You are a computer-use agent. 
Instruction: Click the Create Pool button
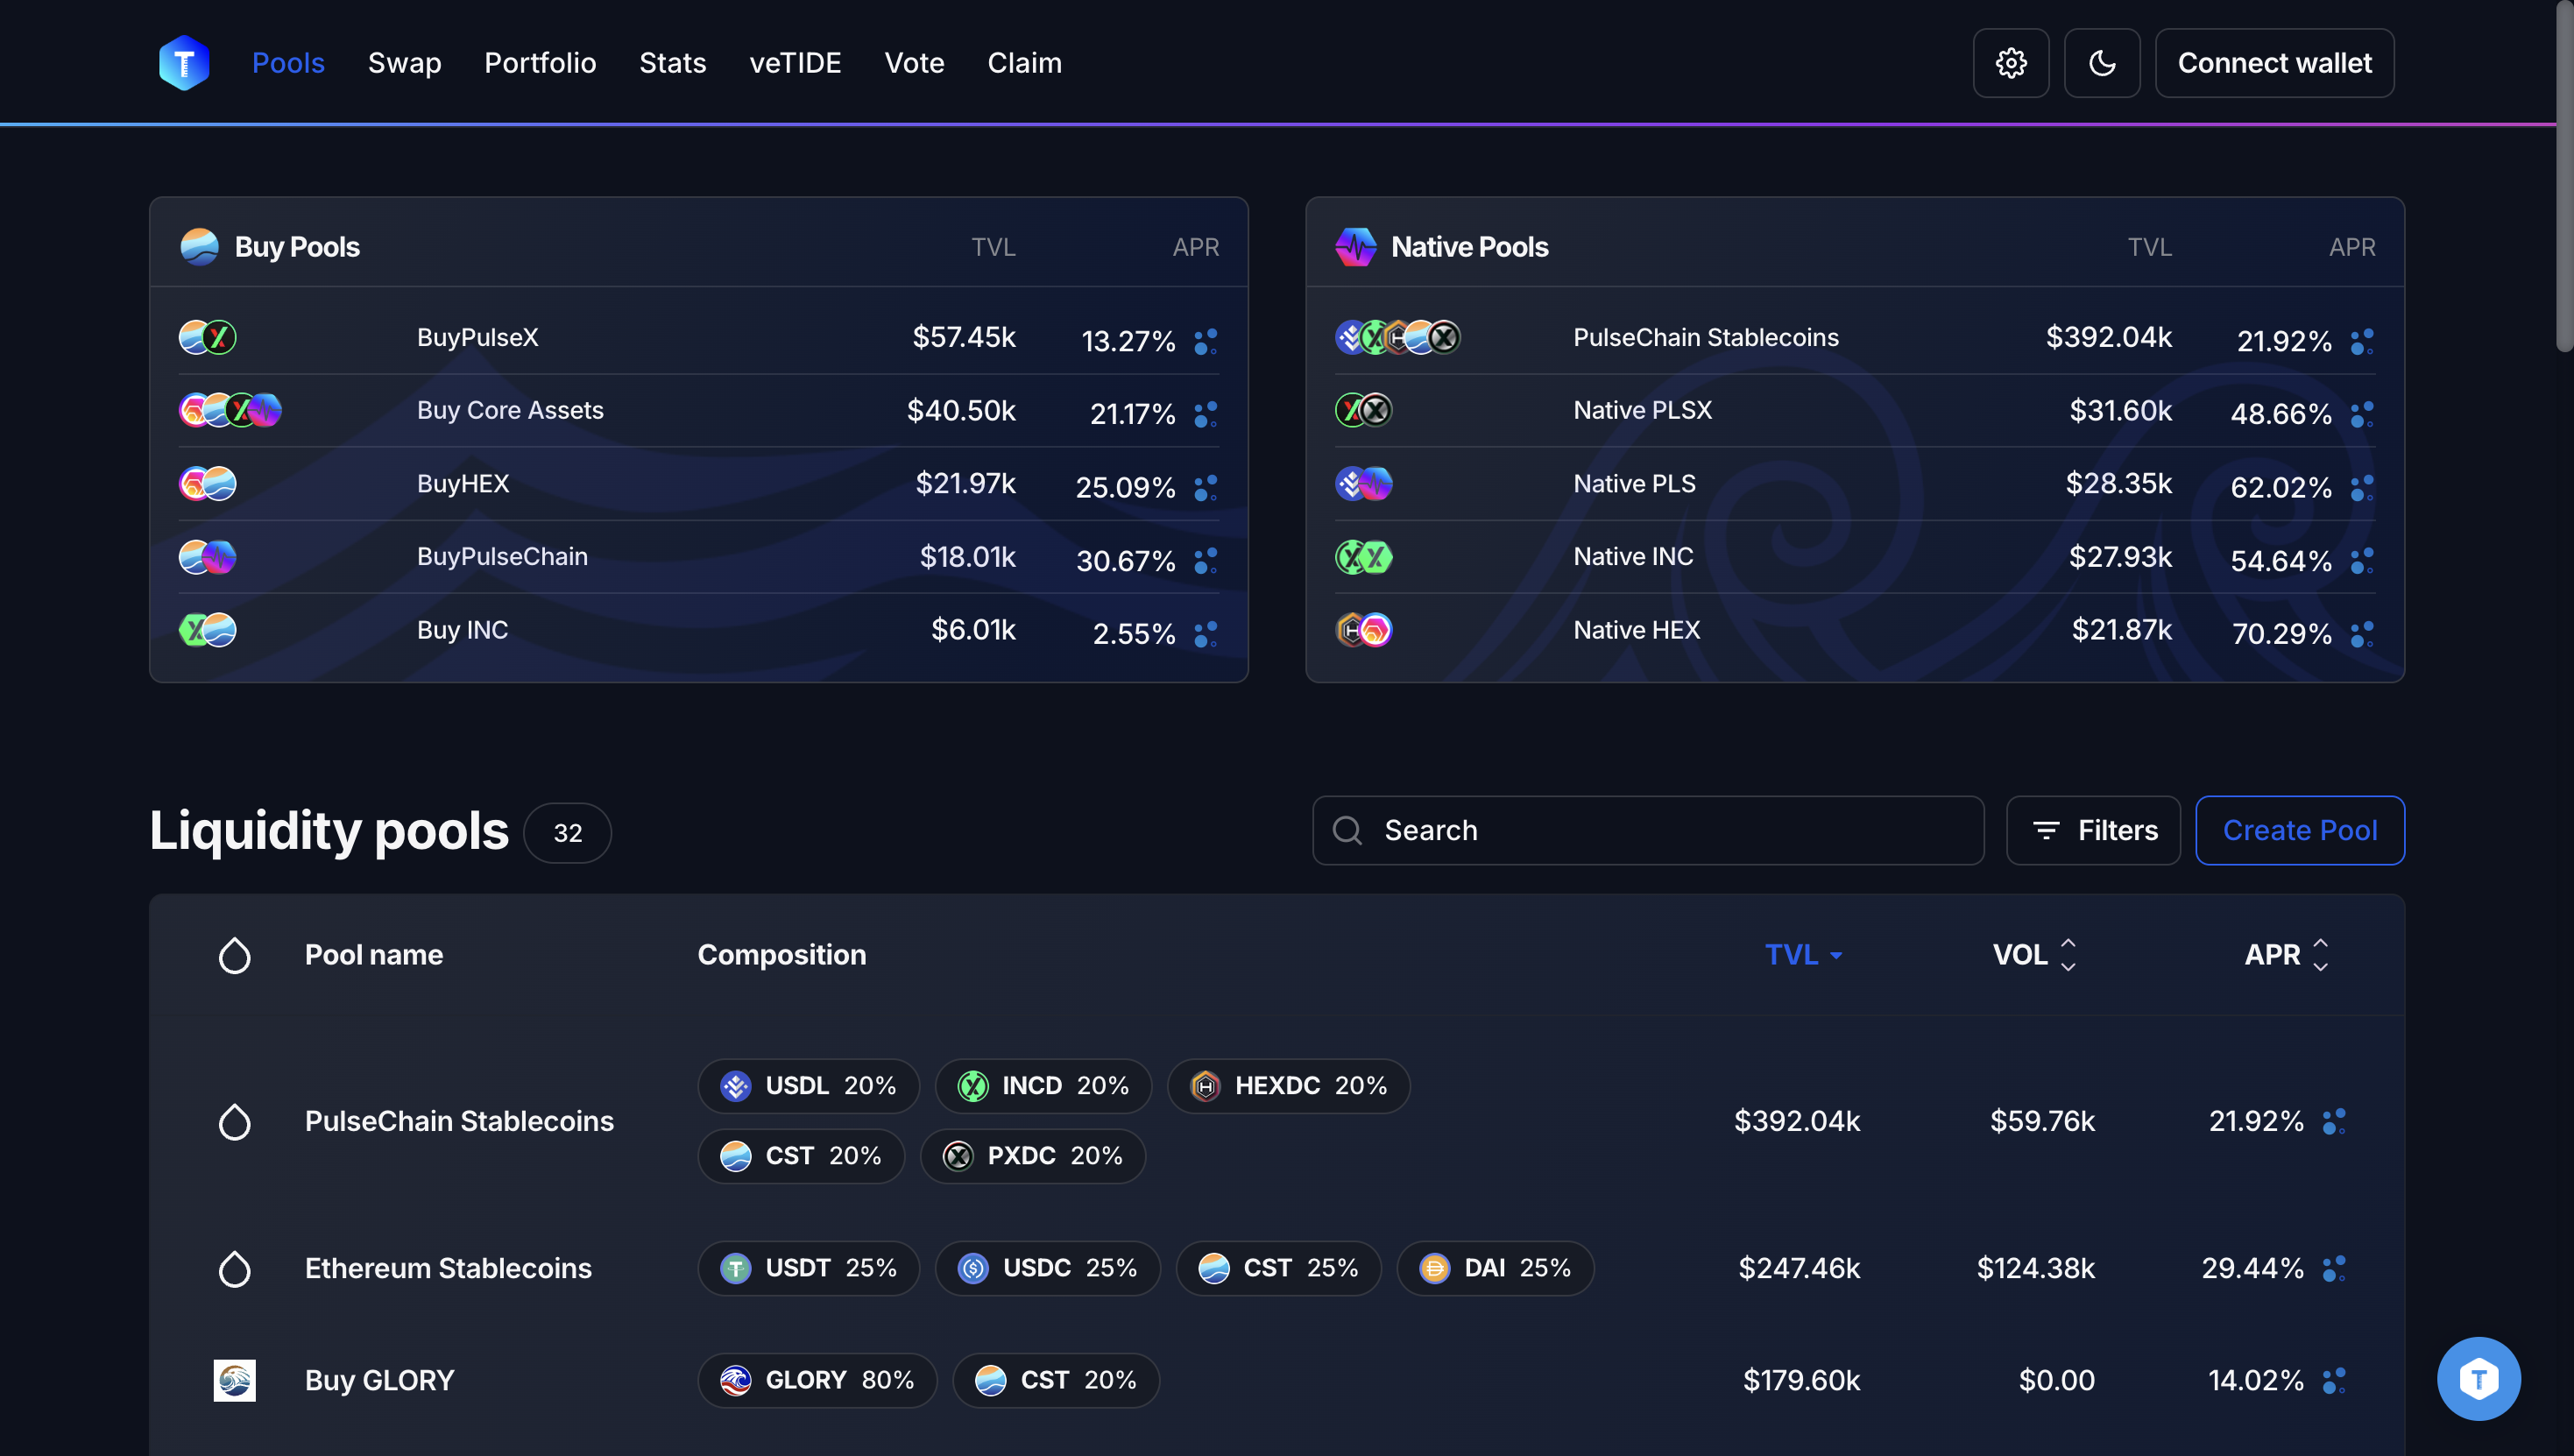pos(2299,830)
